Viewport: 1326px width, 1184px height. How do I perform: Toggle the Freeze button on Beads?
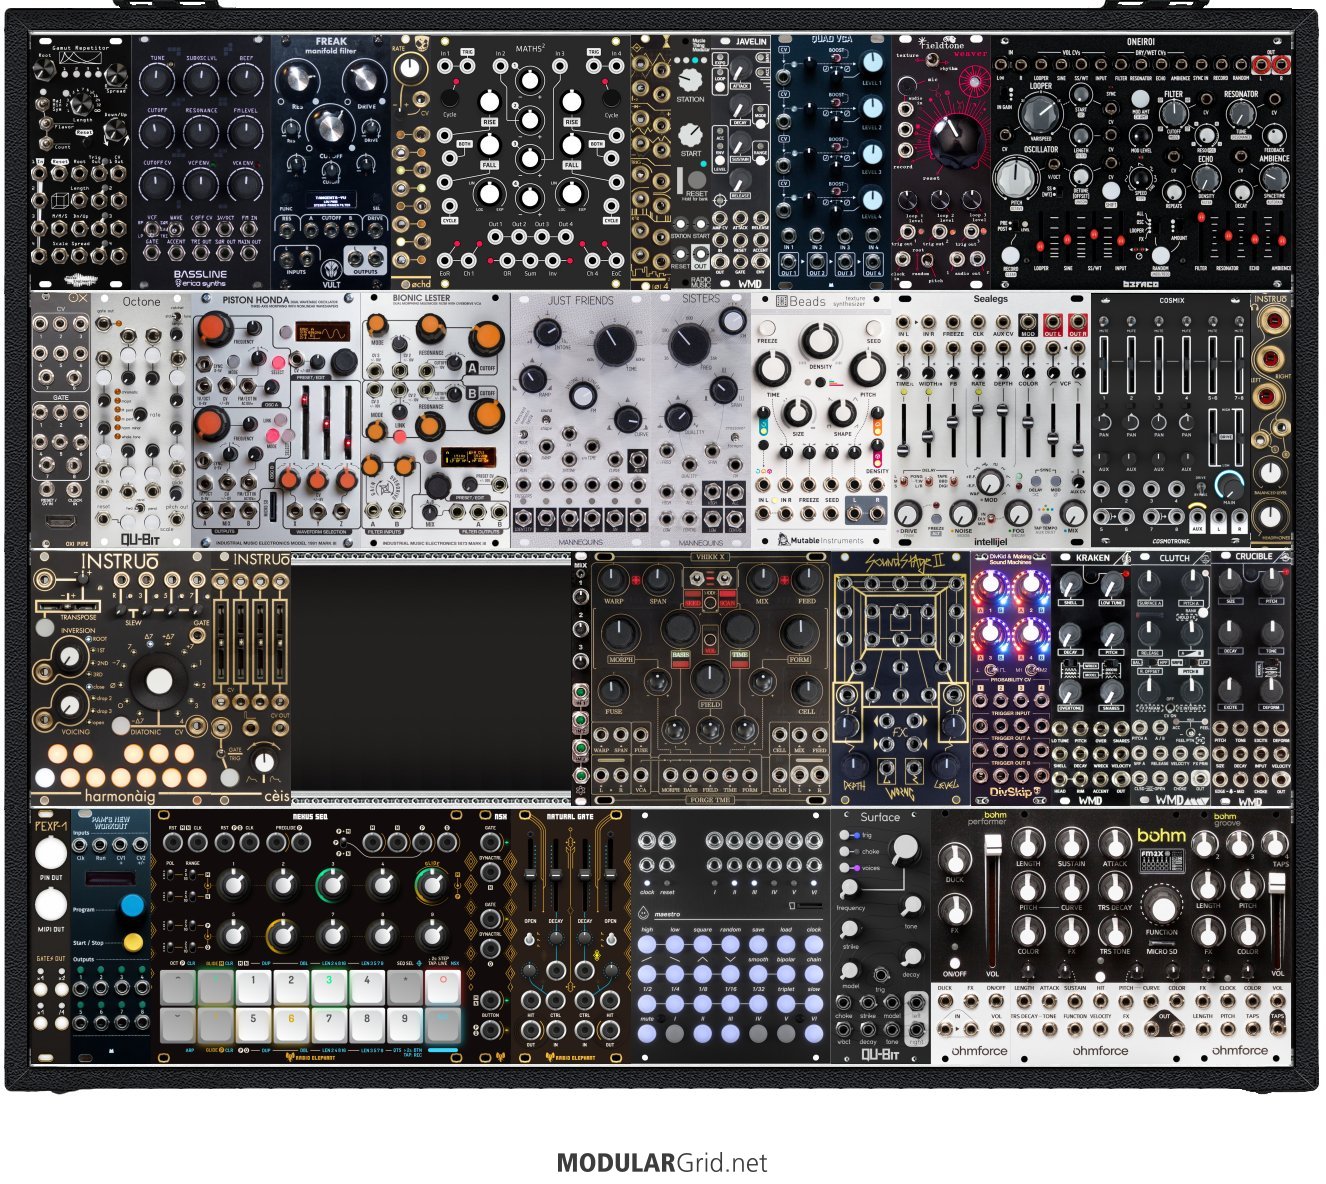point(767,329)
